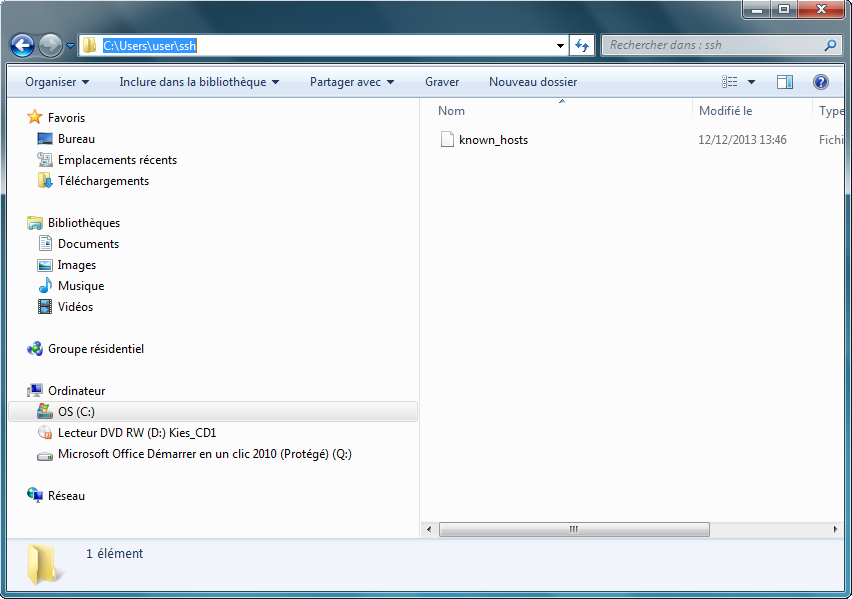Click the change view icon
852x599 pixels.
(730, 82)
